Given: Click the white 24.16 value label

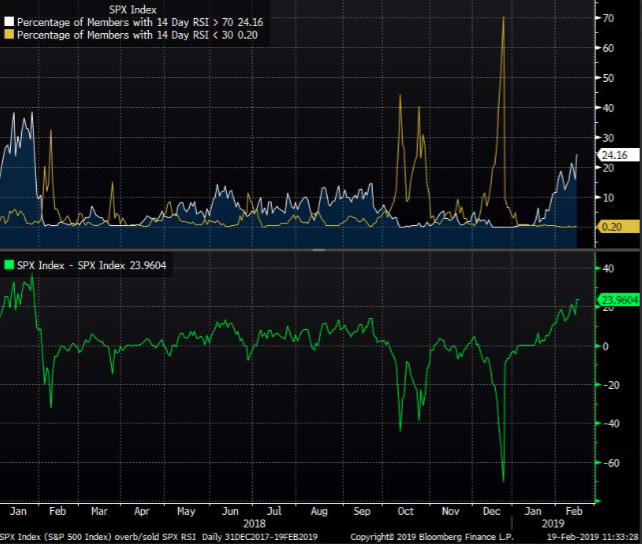Looking at the screenshot, I should click(611, 156).
